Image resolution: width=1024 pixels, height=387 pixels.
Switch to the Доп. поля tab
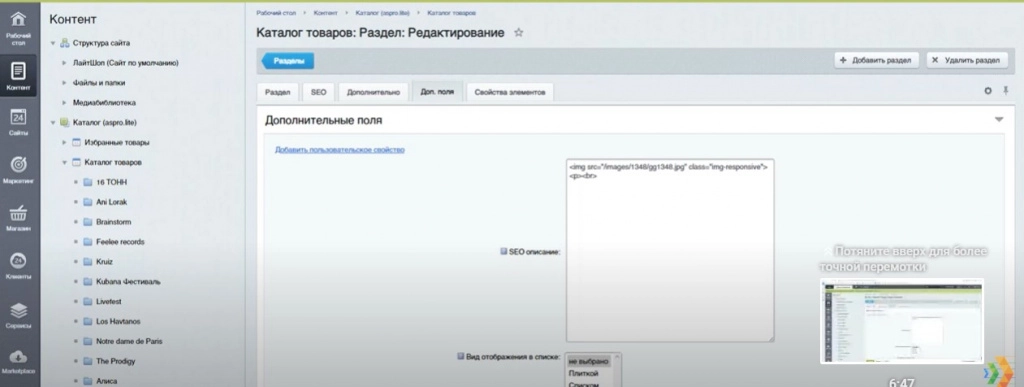pos(437,92)
